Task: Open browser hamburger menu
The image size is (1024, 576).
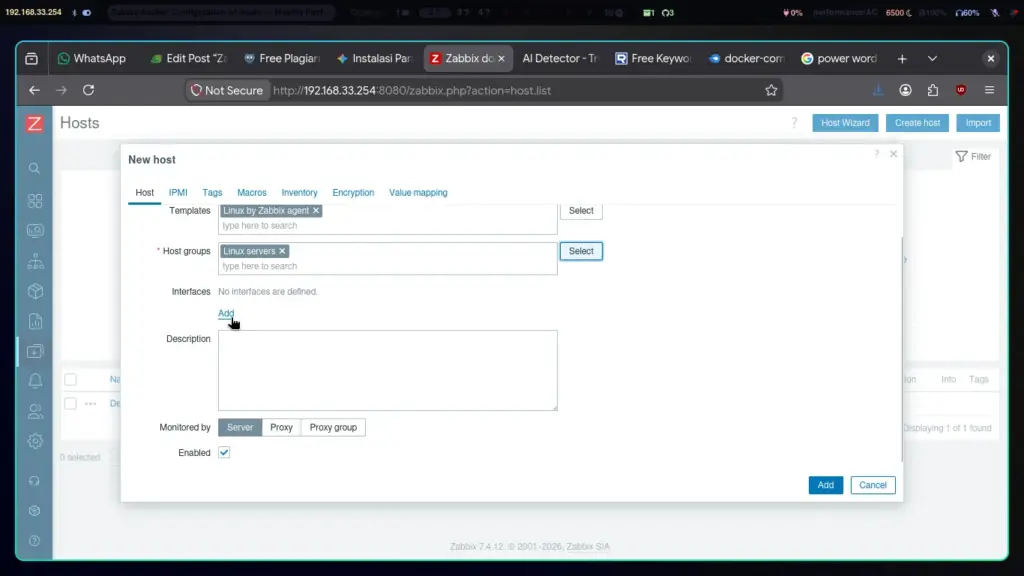Action: 989,90
